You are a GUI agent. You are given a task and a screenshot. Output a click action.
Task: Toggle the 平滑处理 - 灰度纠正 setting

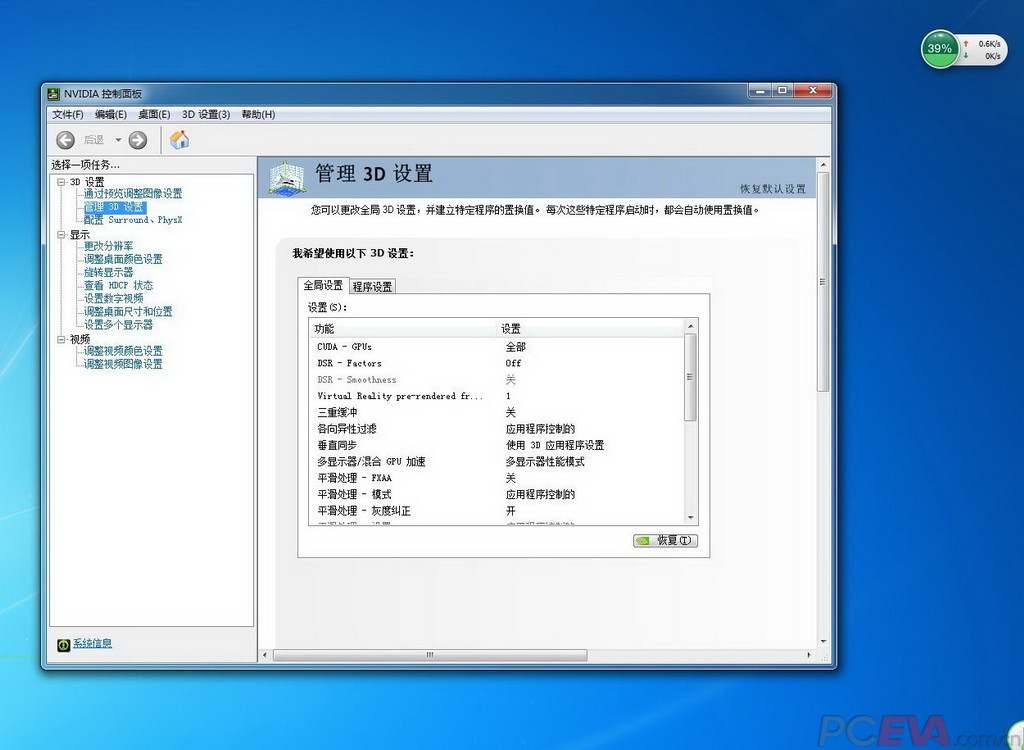tap(508, 510)
